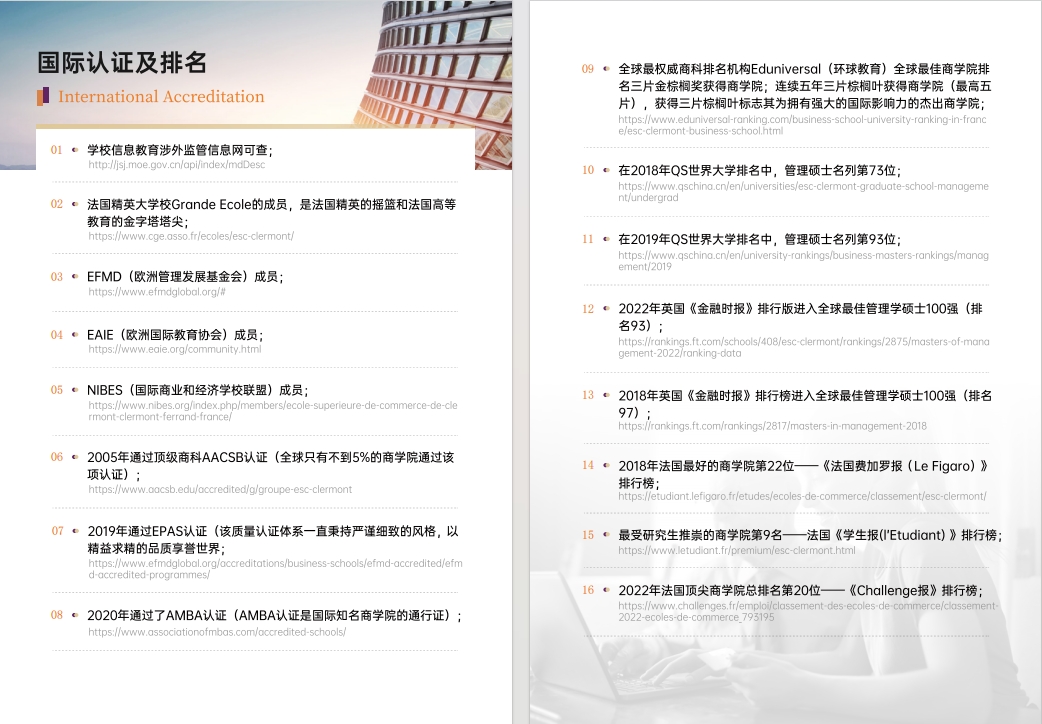The image size is (1042, 724).
Task: Click the subtitle International Accreditation
Action: [161, 96]
